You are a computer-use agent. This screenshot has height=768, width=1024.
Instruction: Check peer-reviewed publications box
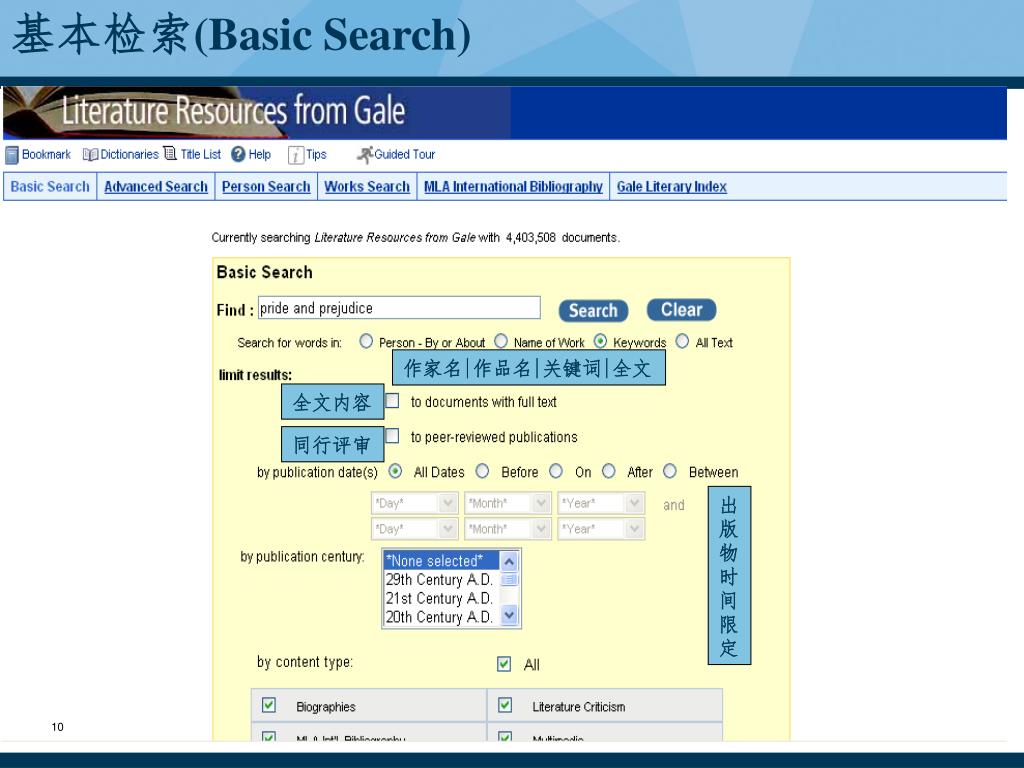(x=392, y=436)
